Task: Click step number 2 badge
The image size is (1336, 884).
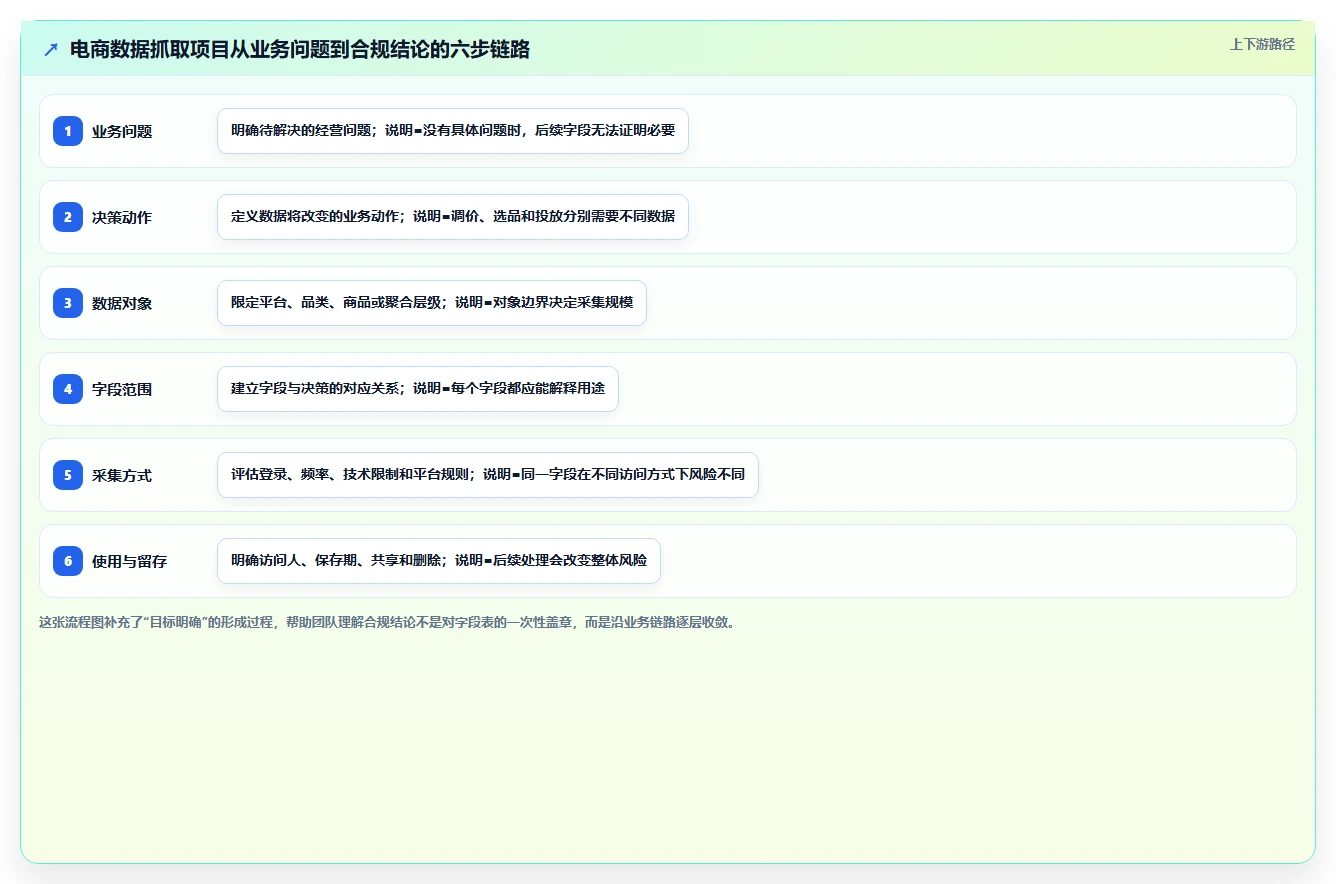Action: coord(68,217)
